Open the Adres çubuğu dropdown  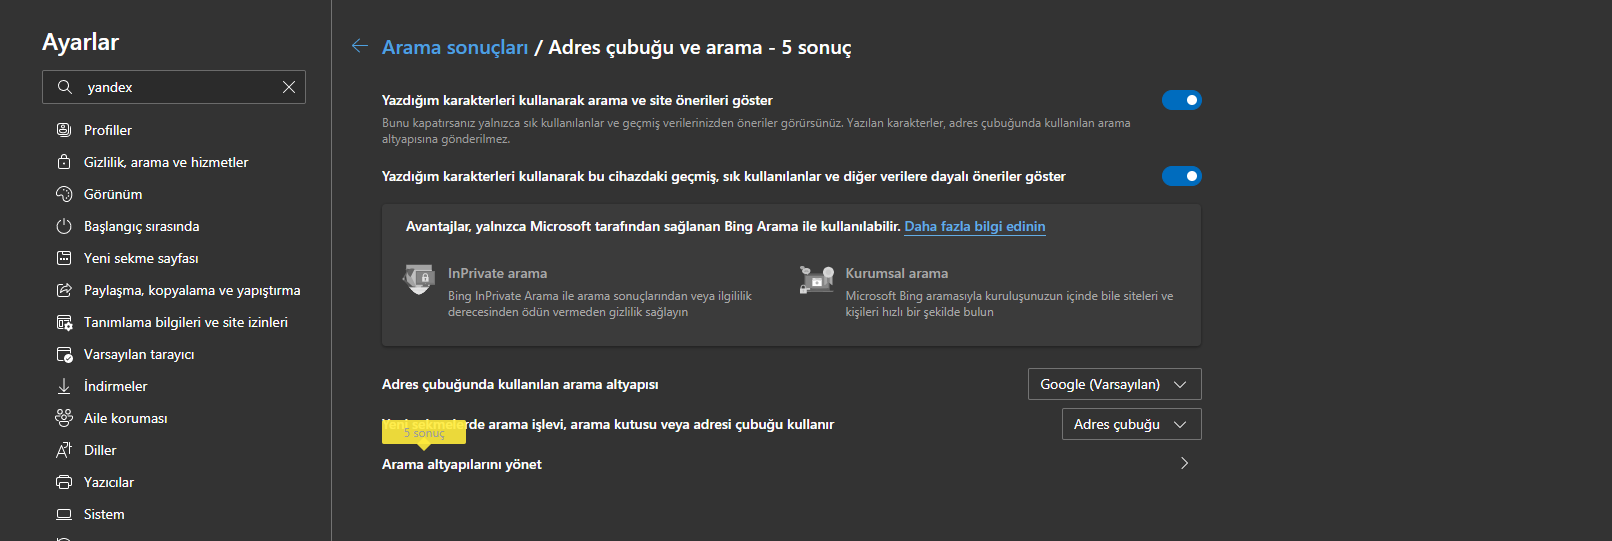1131,424
